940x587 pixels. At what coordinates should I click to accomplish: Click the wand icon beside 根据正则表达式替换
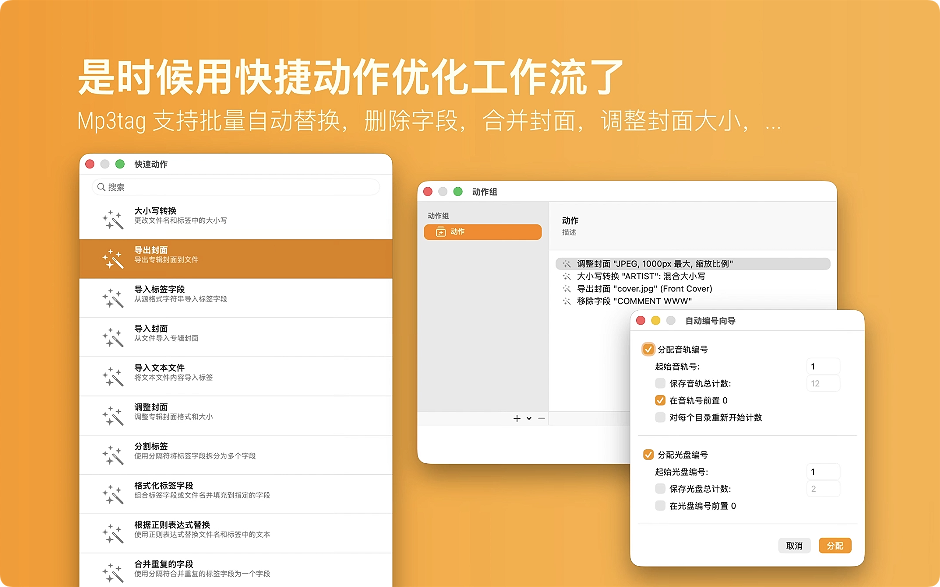tap(113, 533)
